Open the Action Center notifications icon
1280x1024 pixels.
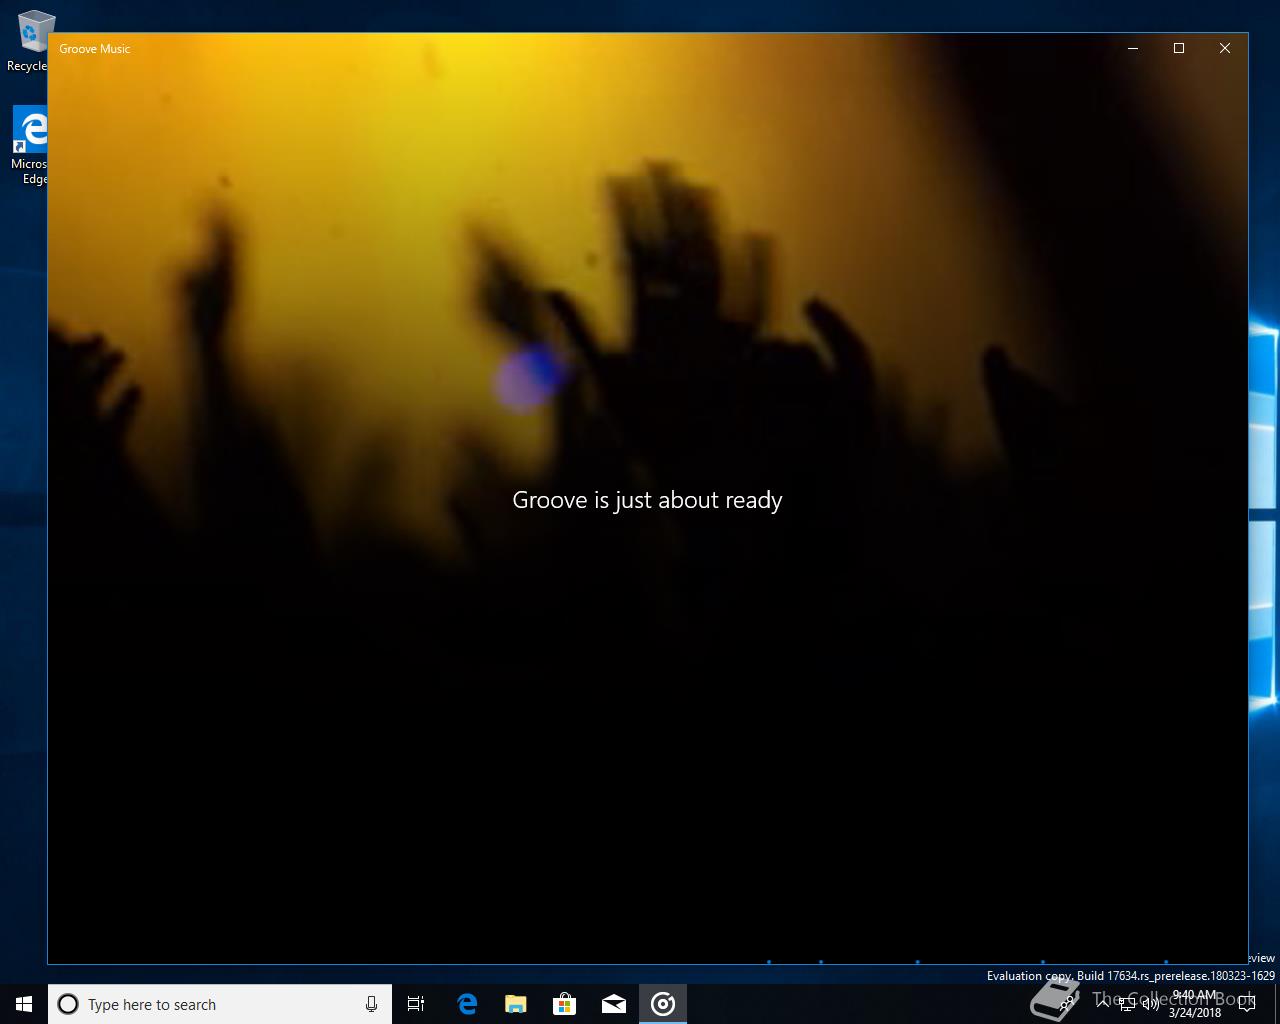tap(1246, 1004)
